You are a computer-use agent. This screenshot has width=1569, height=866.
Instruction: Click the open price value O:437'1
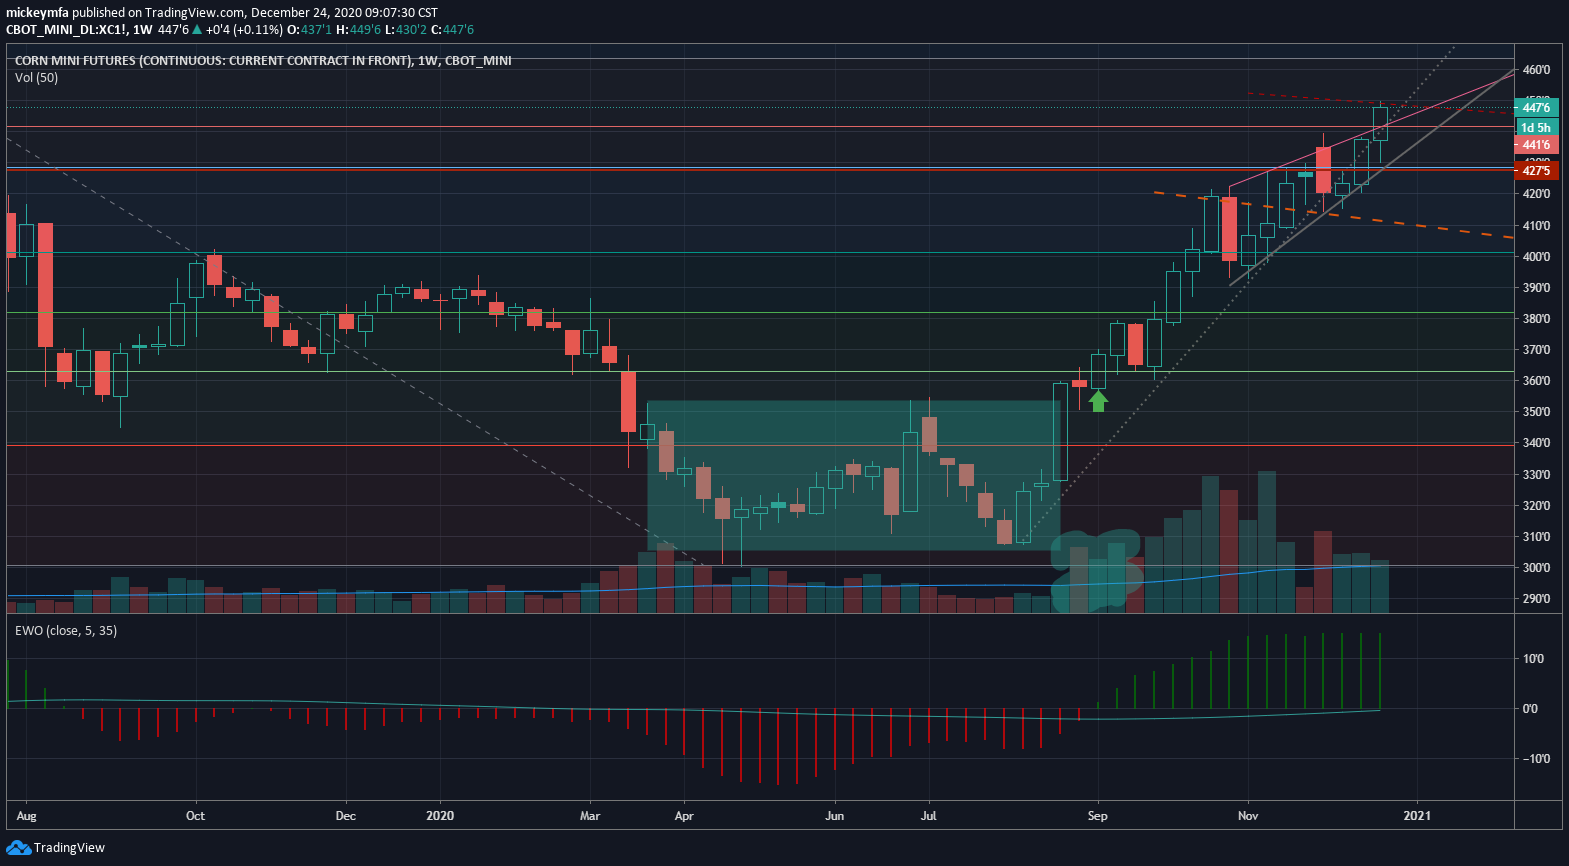click(309, 30)
